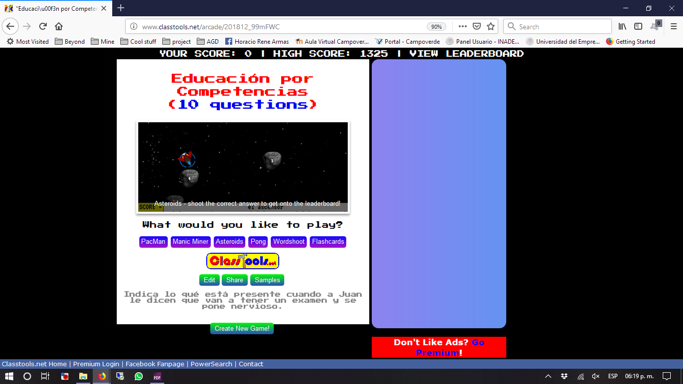Open File Explorer from the taskbar

[x=83, y=376]
